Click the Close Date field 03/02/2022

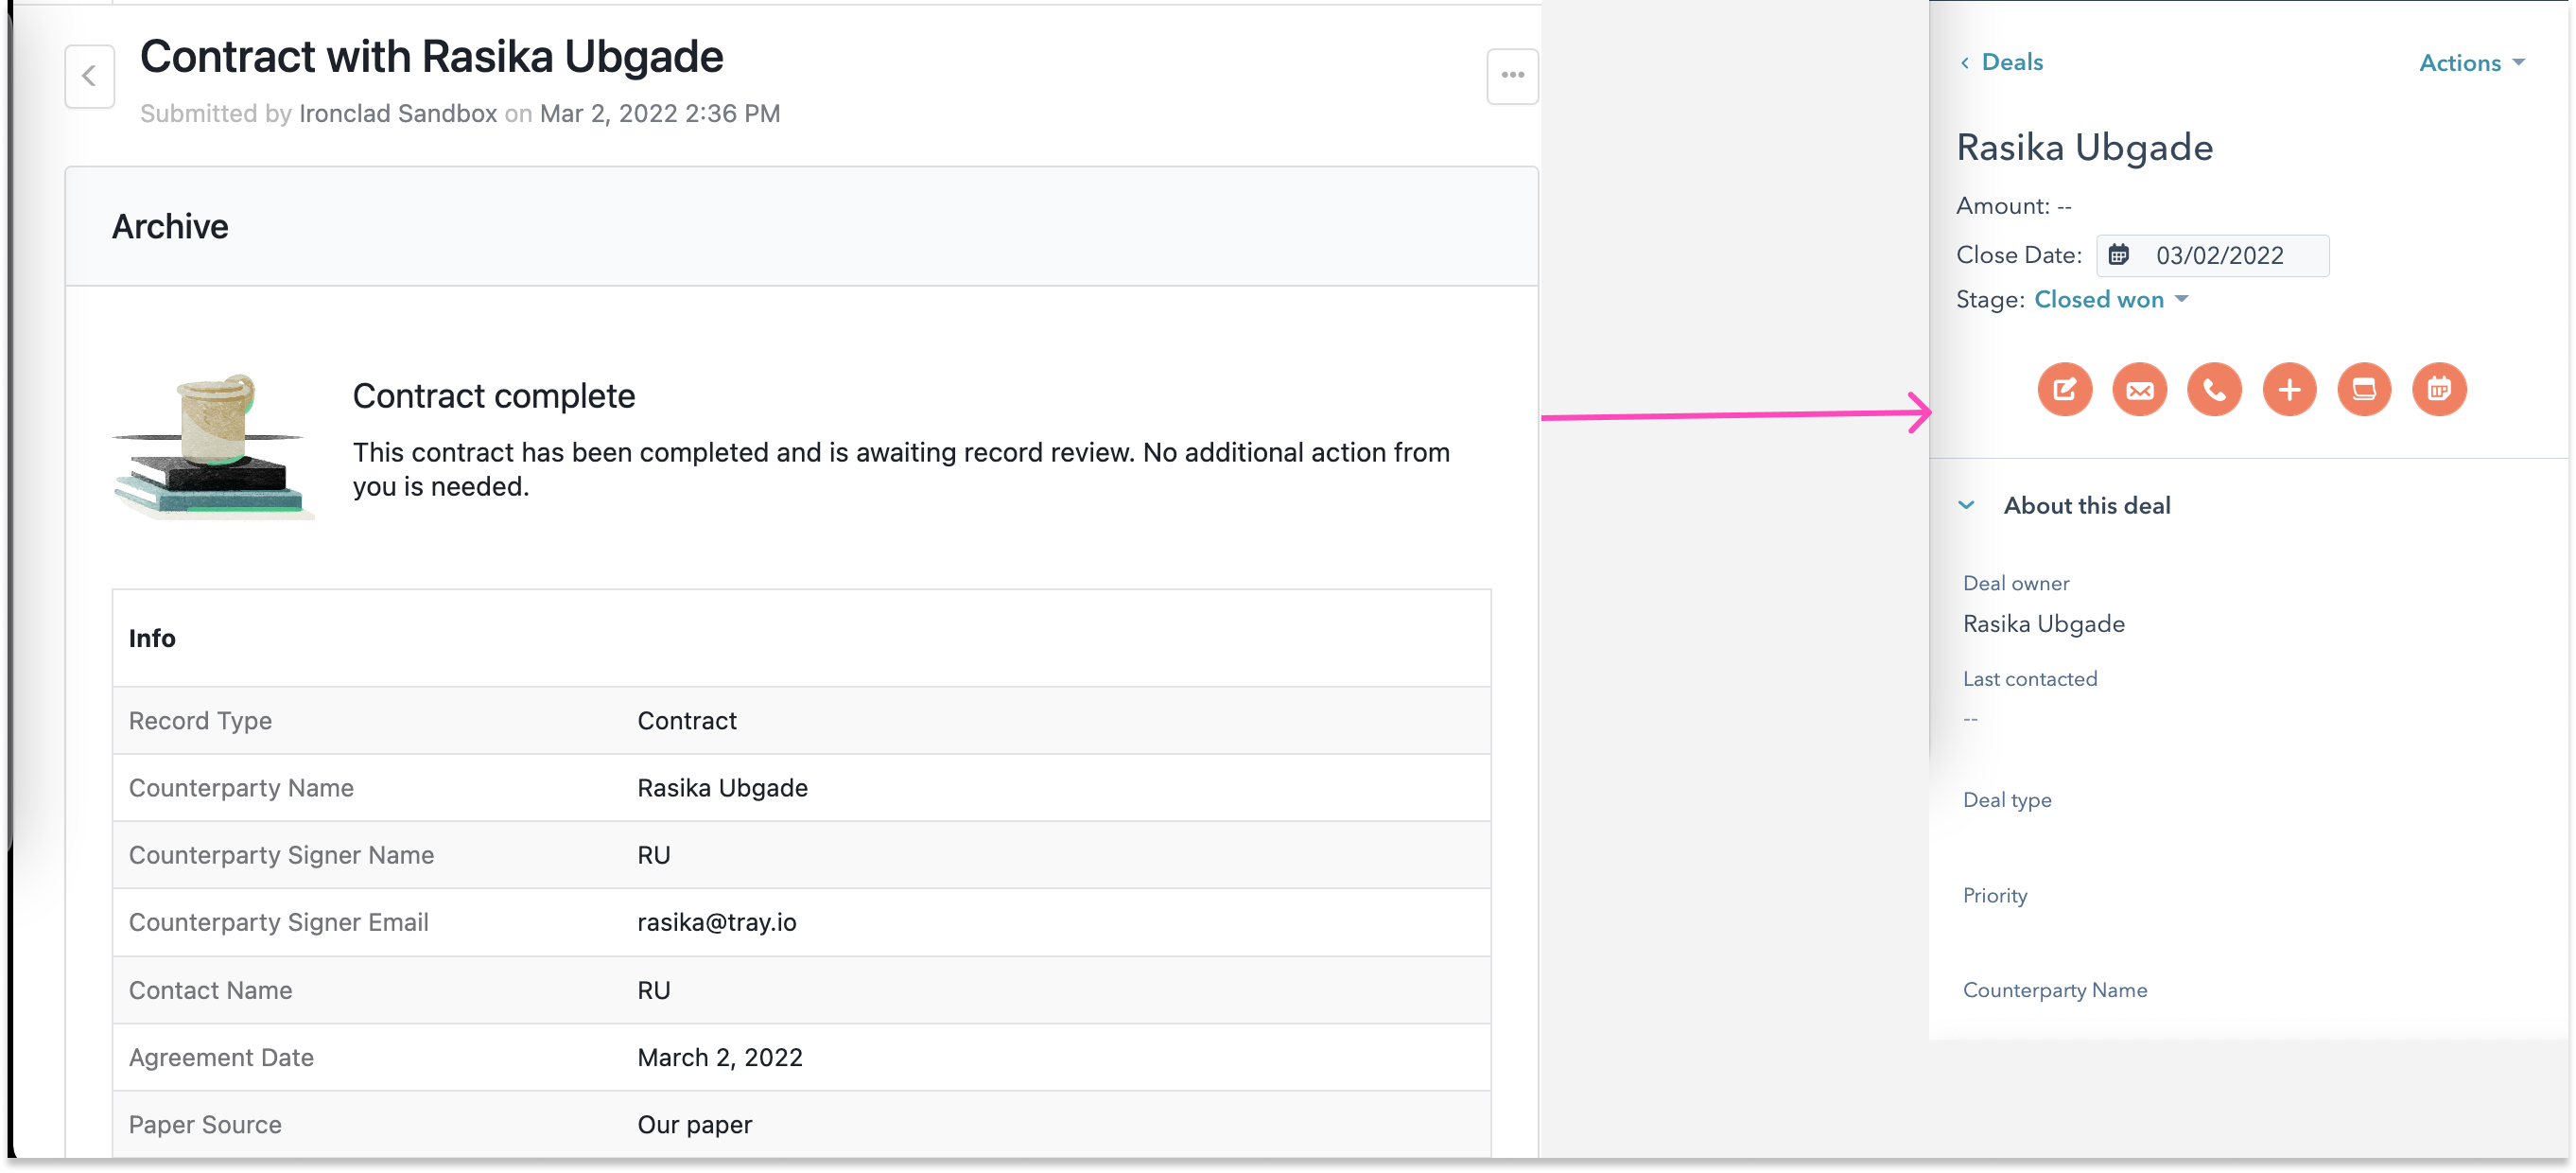[2219, 255]
